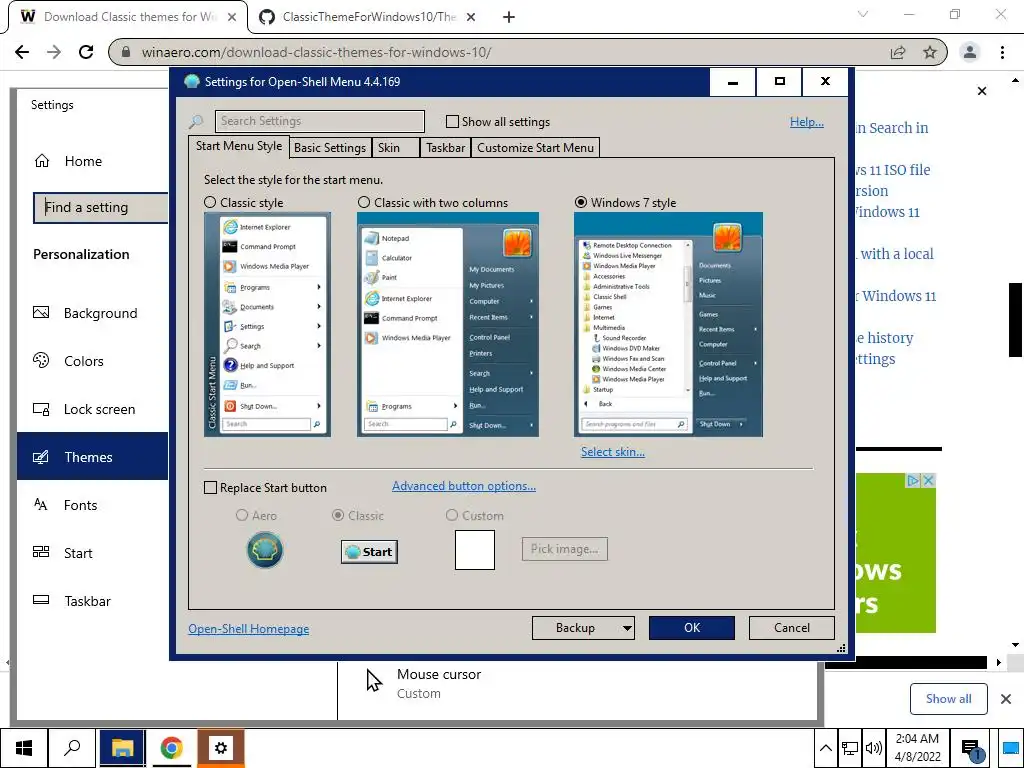
Task: Reload the Chrome page
Action: (x=86, y=52)
